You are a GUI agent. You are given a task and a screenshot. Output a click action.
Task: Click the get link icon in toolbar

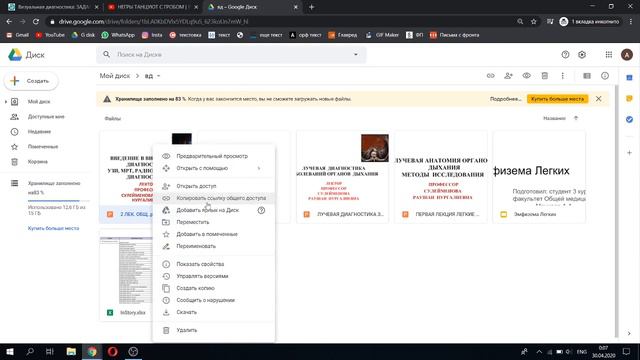pyautogui.click(x=490, y=76)
